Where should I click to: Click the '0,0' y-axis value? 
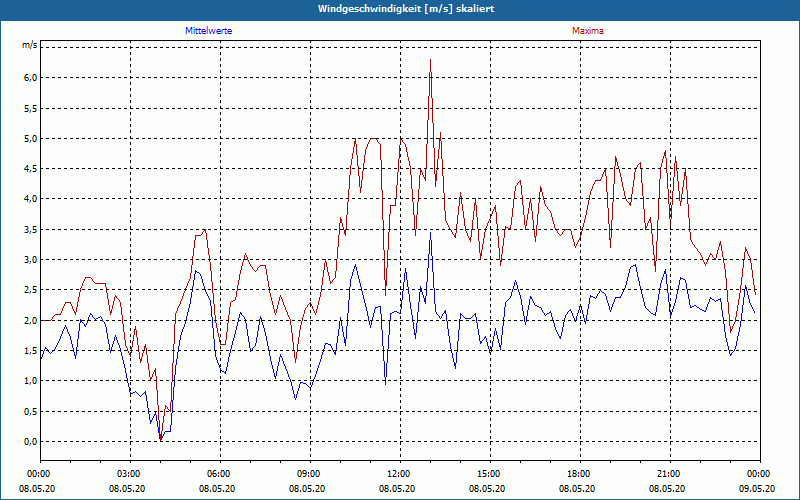pyautogui.click(x=31, y=441)
